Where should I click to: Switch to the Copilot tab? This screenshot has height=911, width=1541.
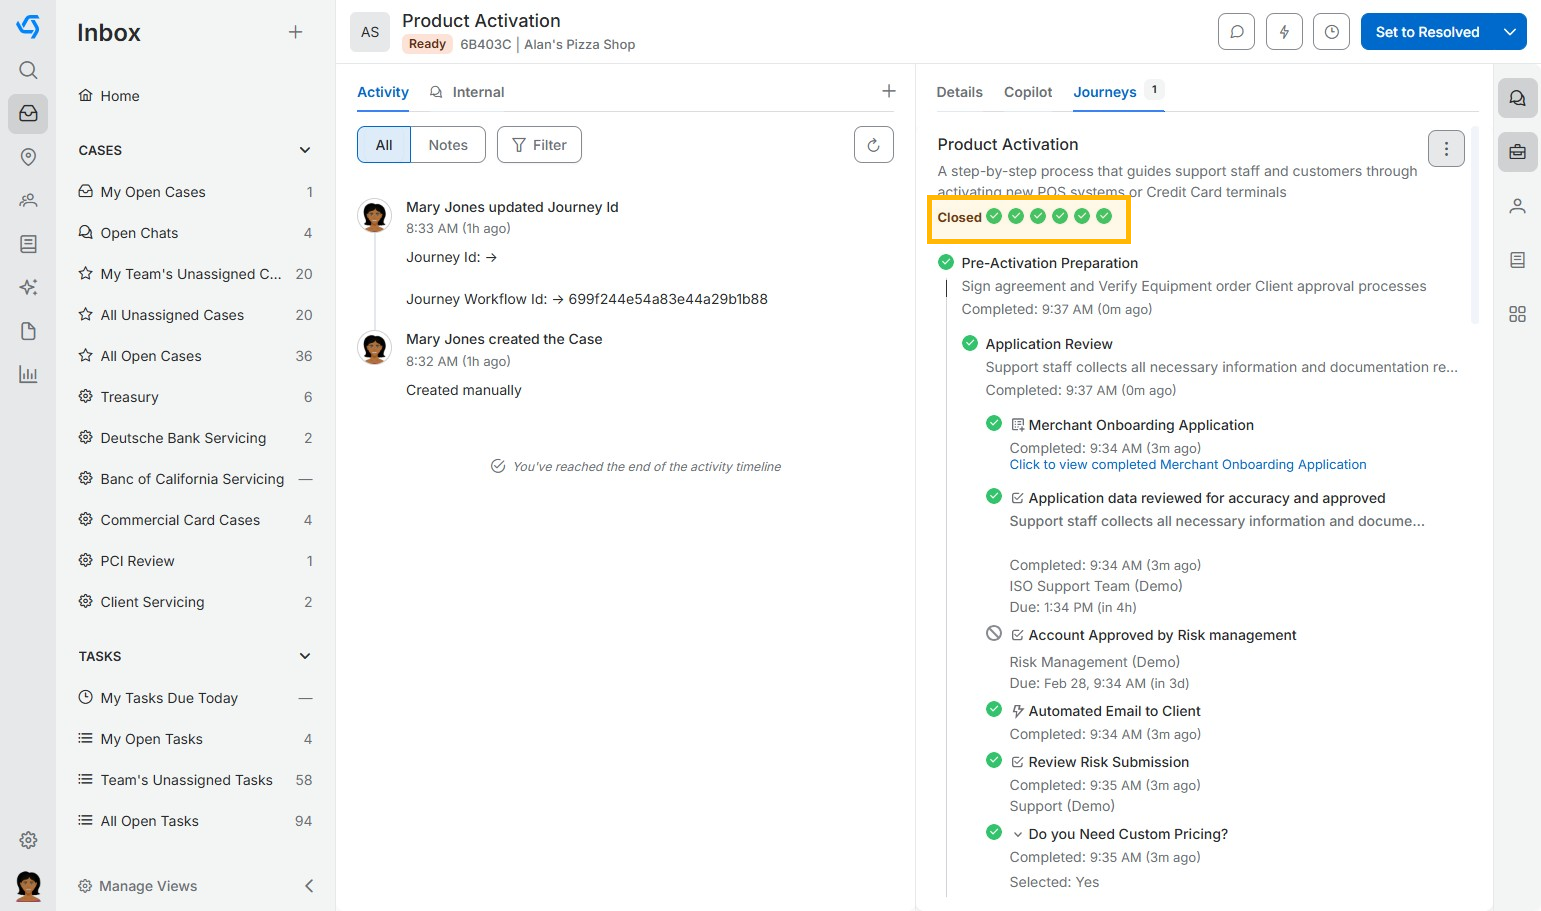[x=1028, y=92]
